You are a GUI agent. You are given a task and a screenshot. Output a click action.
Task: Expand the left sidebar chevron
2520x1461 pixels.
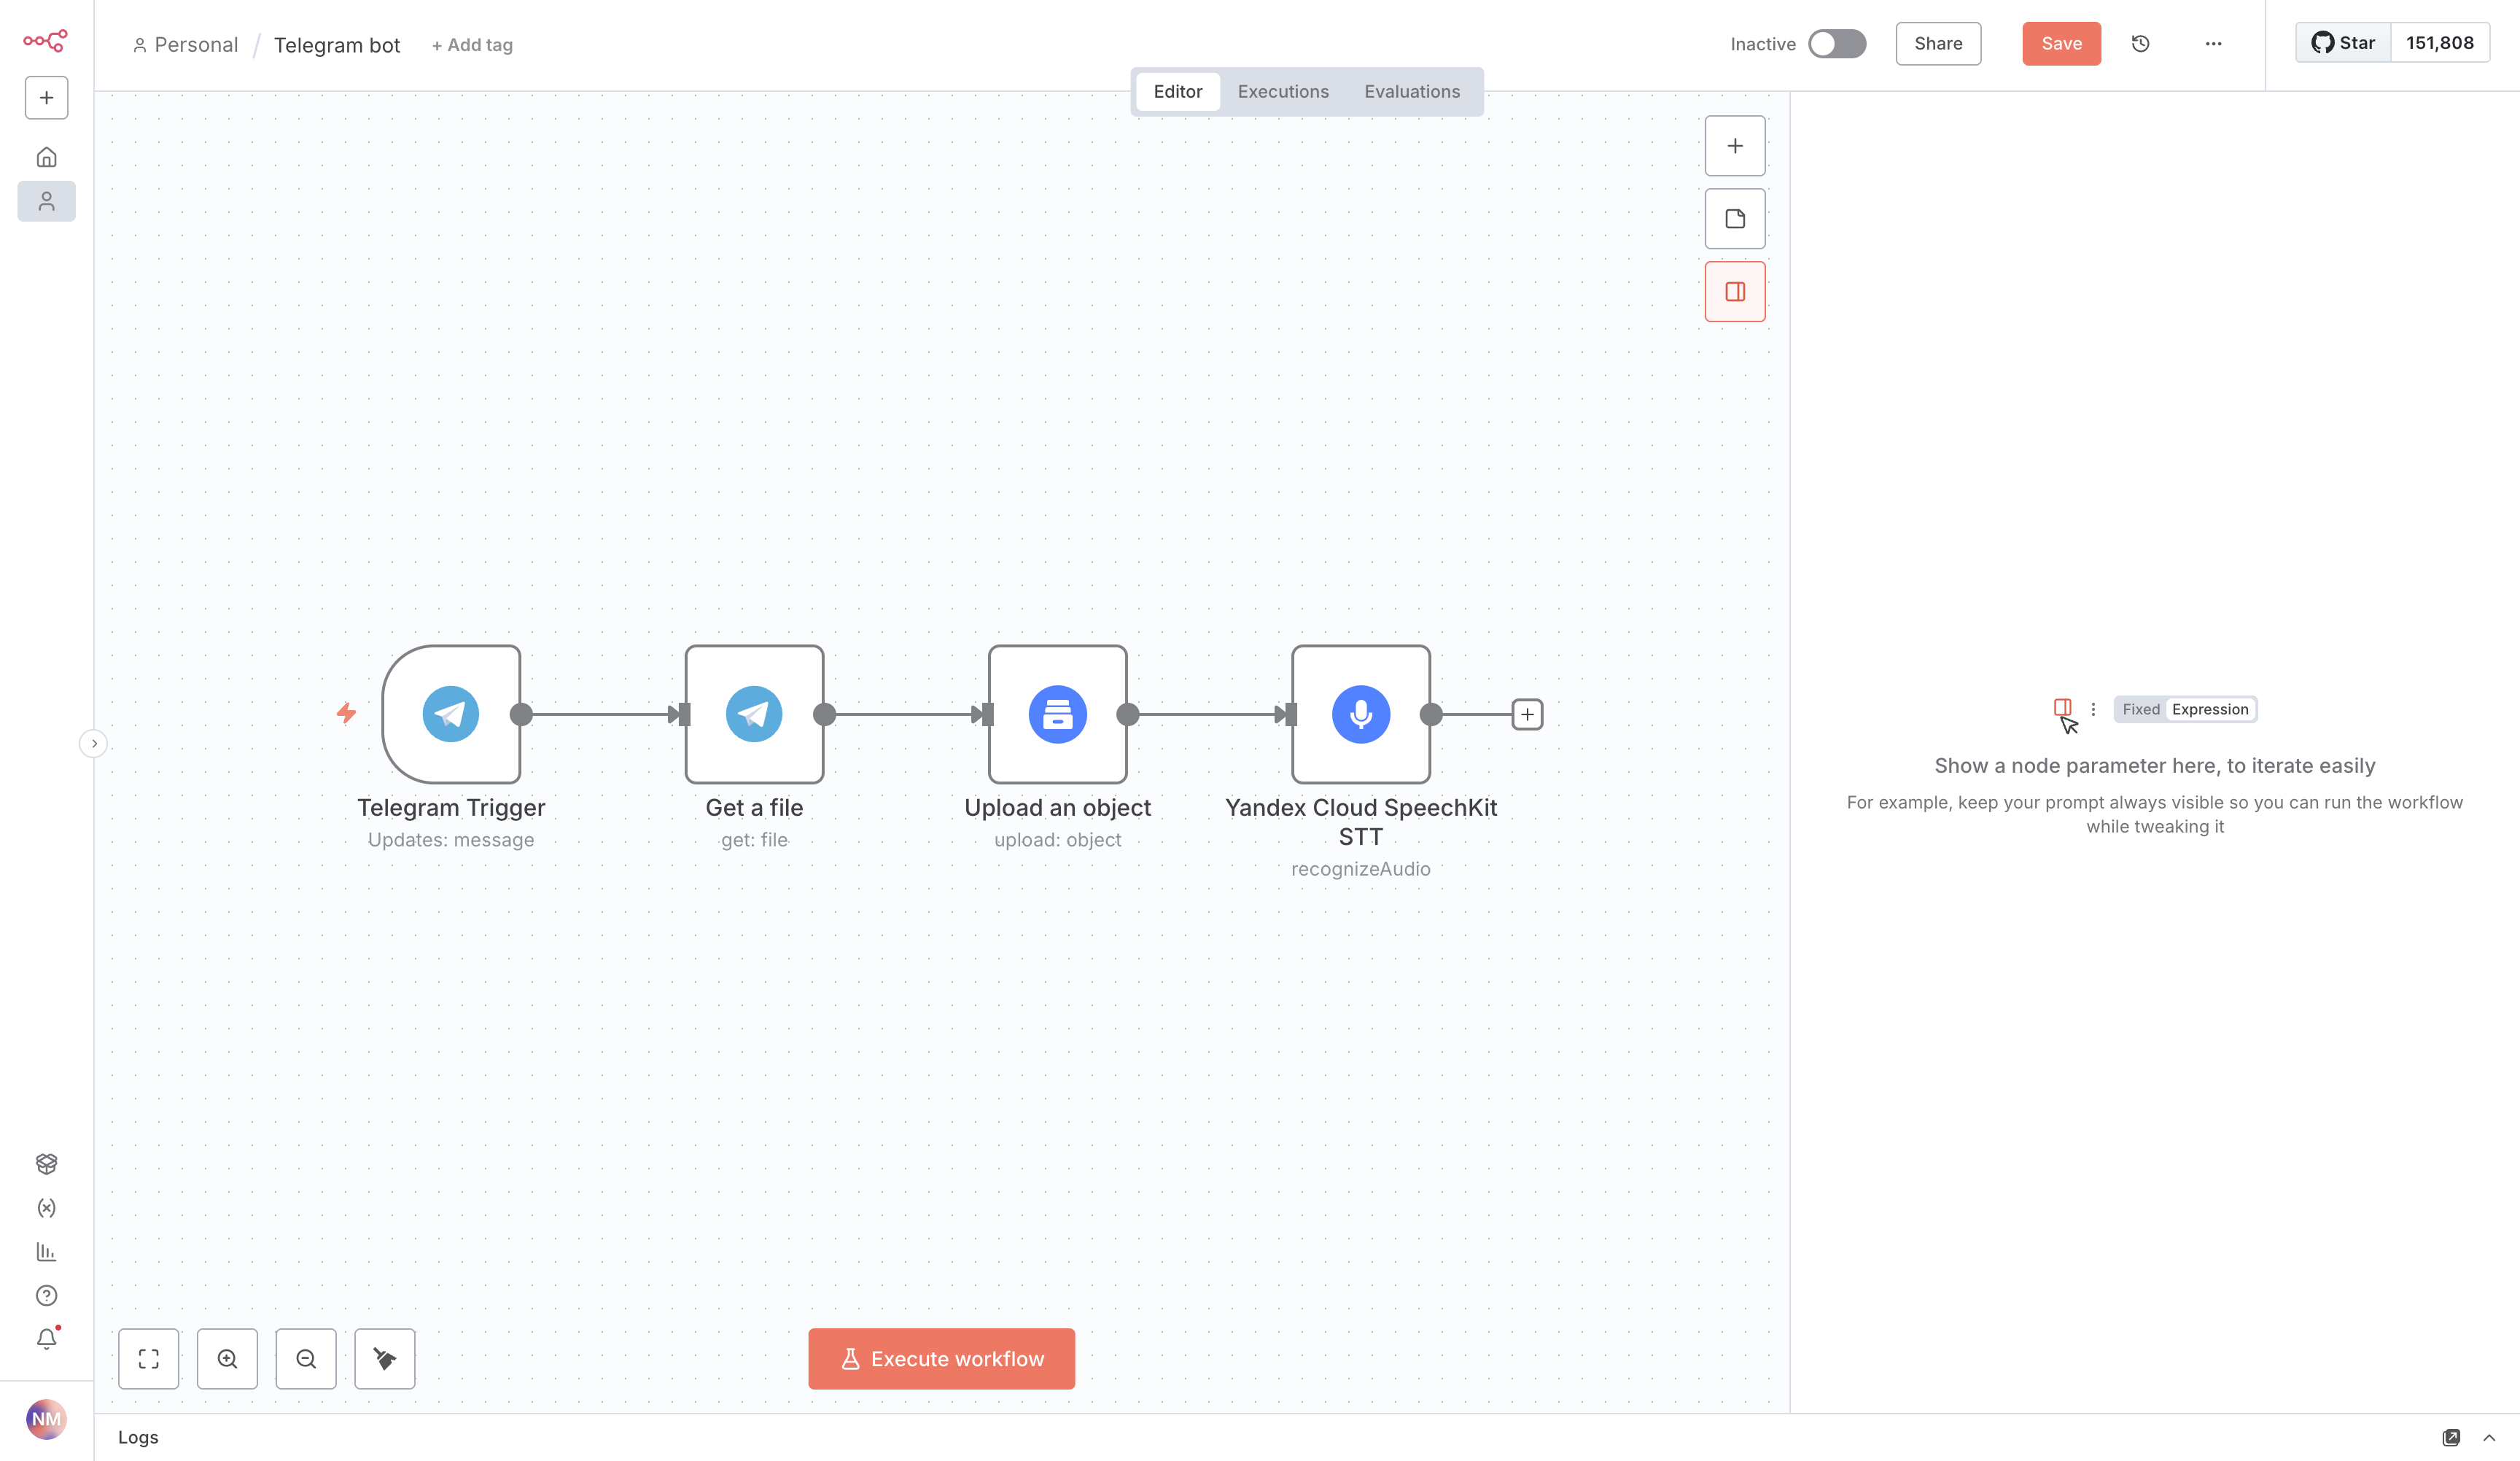pos(94,743)
